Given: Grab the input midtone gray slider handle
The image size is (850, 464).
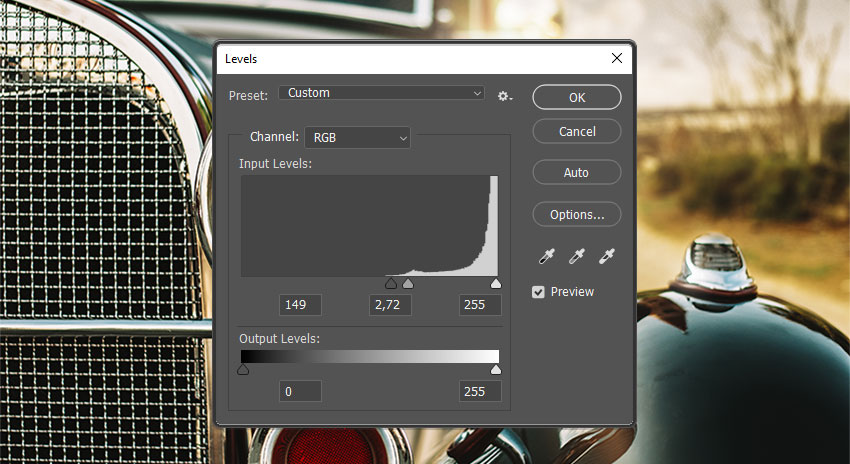Looking at the screenshot, I should click(x=408, y=283).
